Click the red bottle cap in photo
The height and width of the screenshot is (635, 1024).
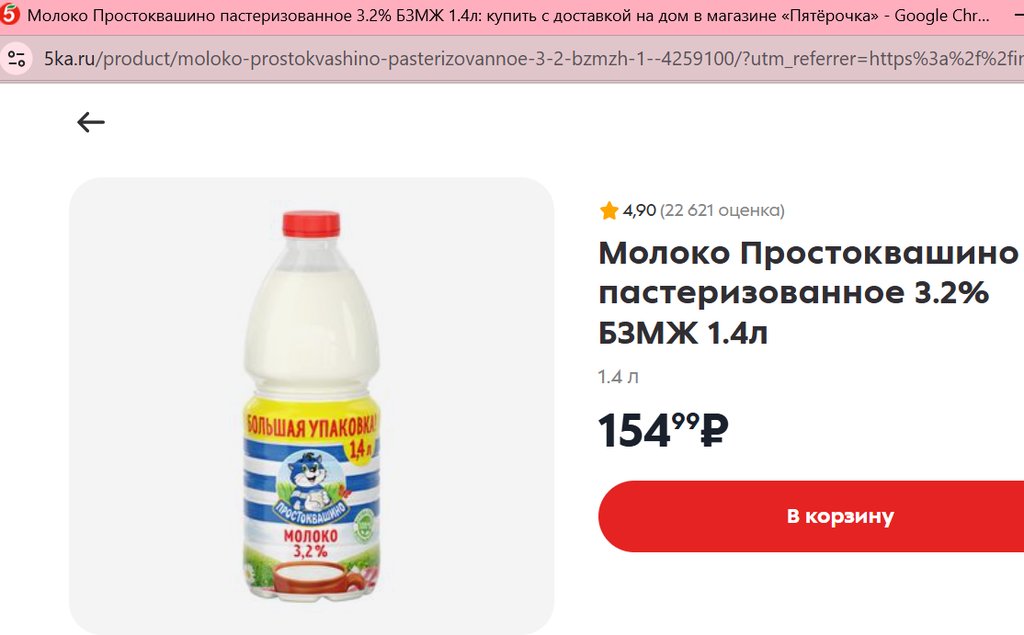point(312,223)
